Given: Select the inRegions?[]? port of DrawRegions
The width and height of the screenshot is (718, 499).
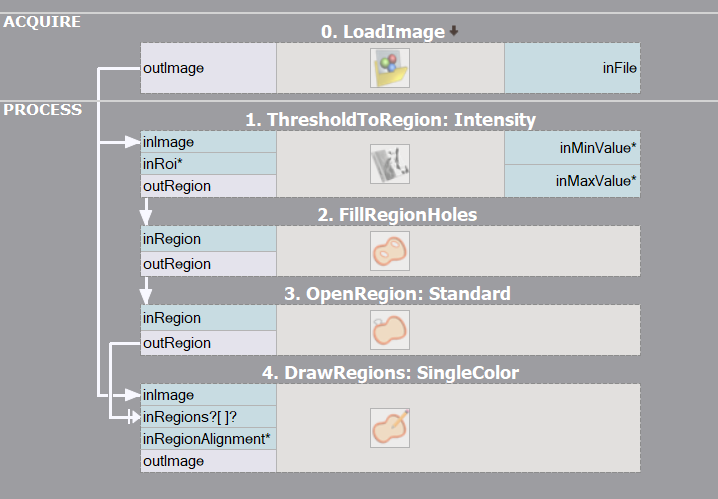Looking at the screenshot, I should coord(208,417).
